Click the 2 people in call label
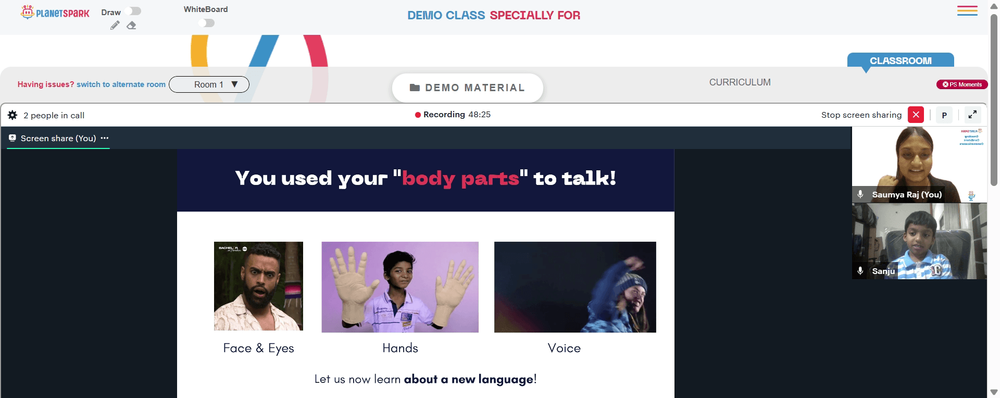Viewport: 1000px width, 398px height. point(54,115)
